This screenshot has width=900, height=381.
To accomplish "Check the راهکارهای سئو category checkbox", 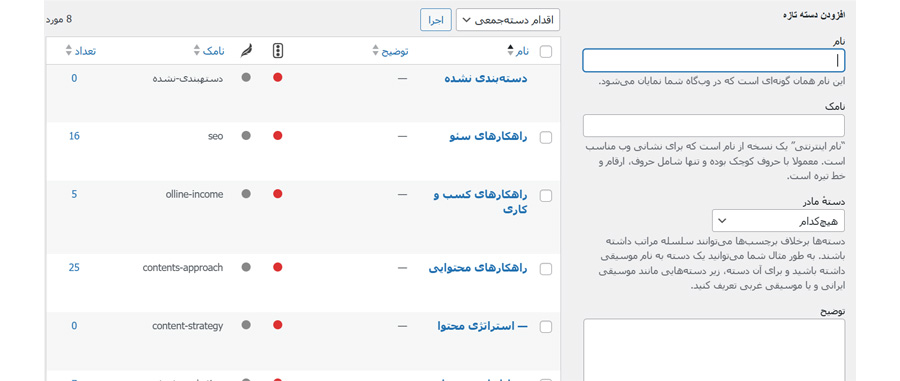I will 546,138.
